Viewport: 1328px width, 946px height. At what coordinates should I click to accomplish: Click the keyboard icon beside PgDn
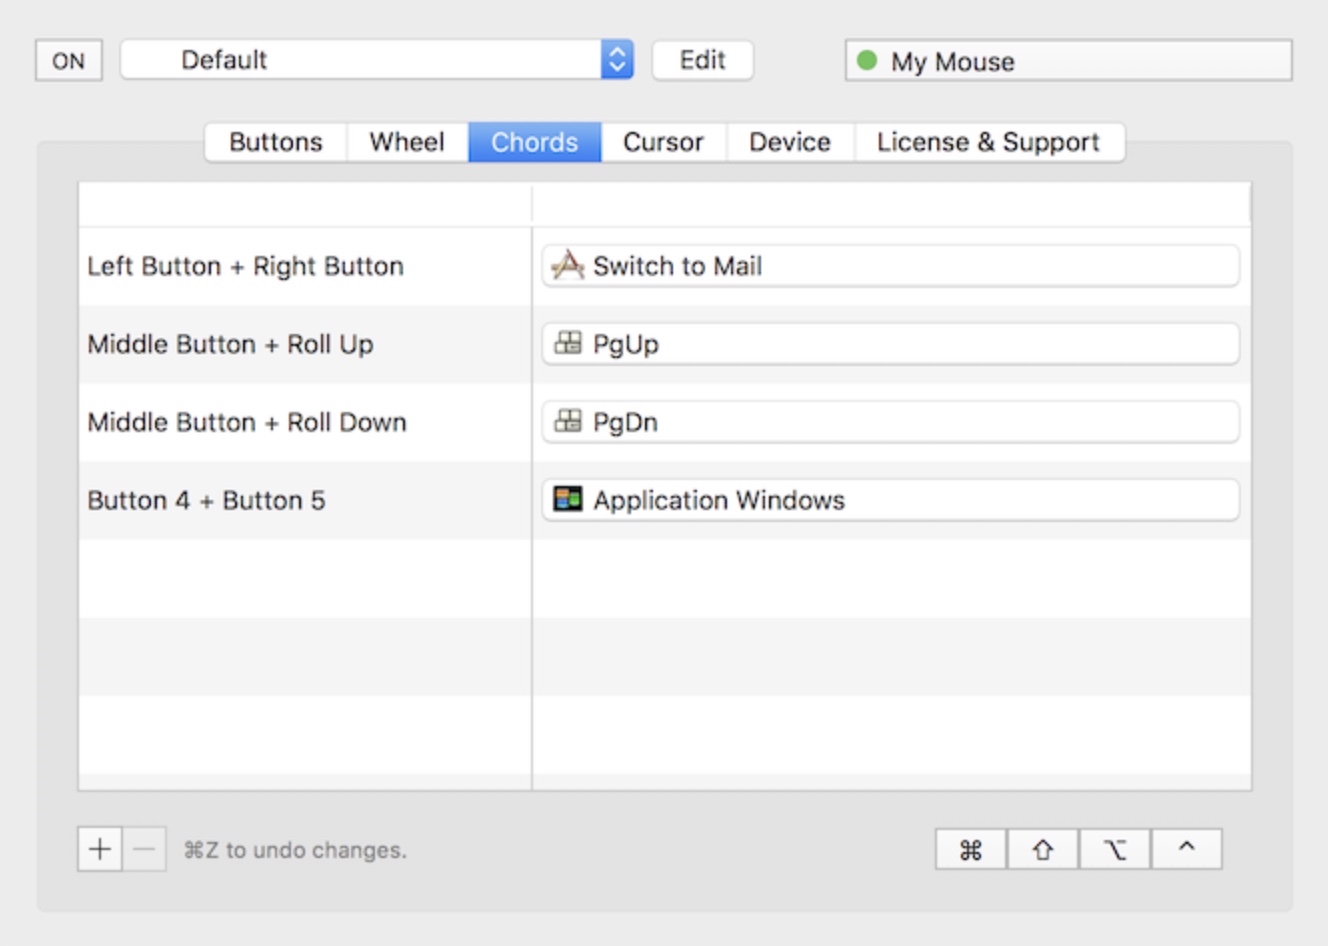[x=568, y=421]
